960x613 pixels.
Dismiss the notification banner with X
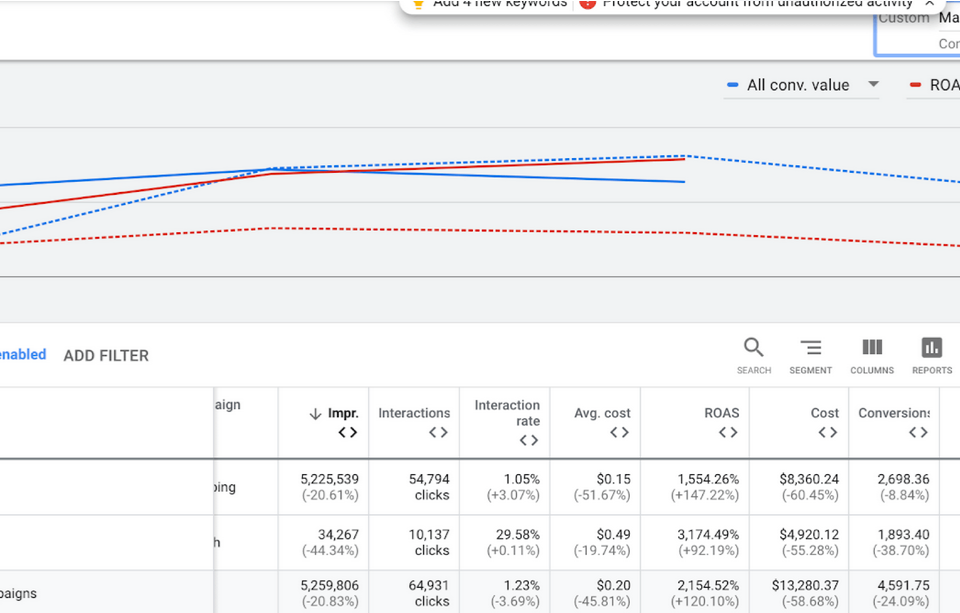click(x=929, y=3)
